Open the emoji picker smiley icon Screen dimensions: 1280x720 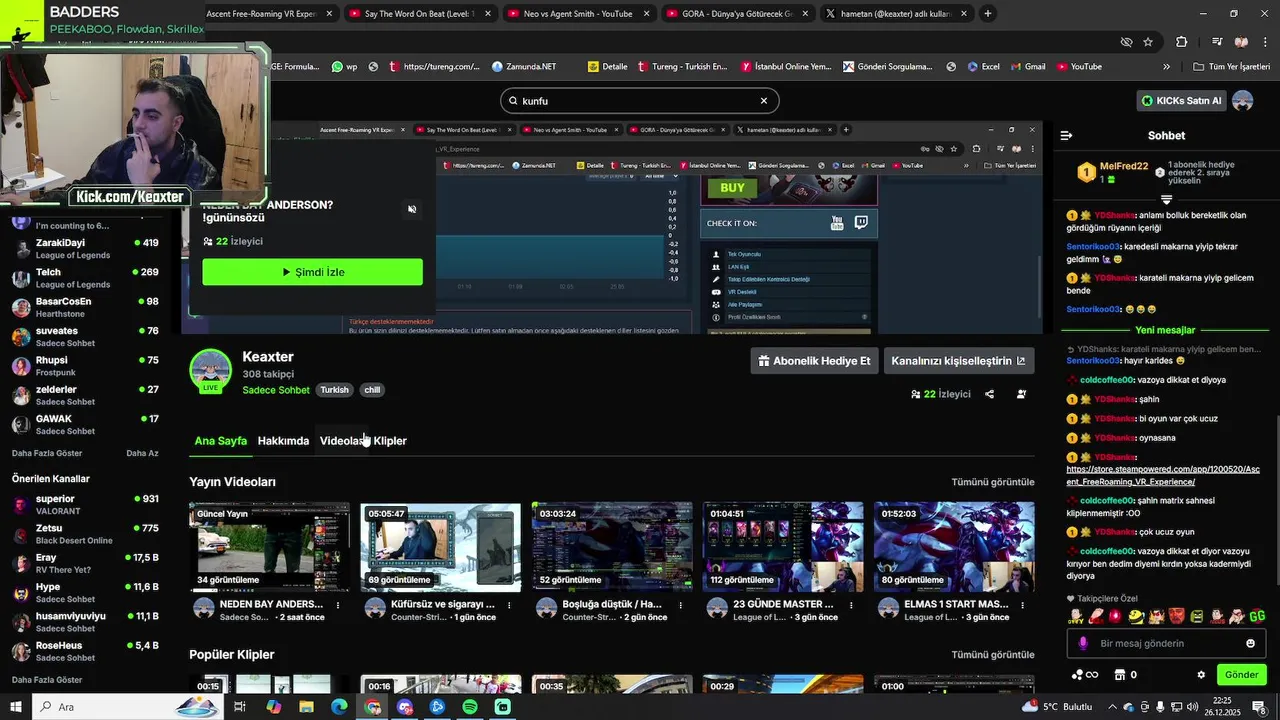[1250, 644]
